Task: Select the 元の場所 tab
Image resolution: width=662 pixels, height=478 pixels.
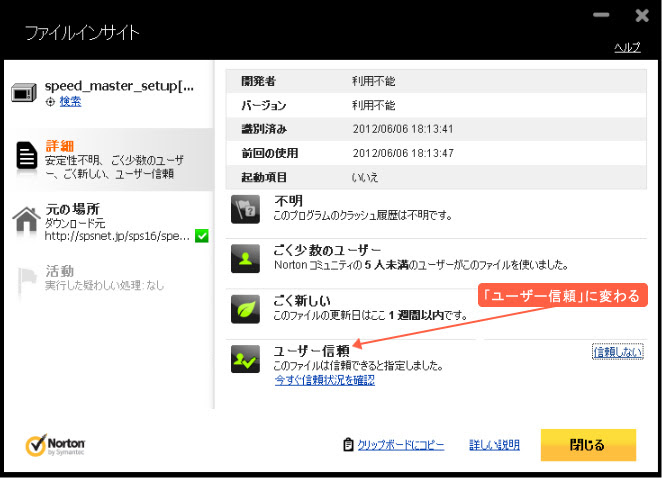Action: 109,223
